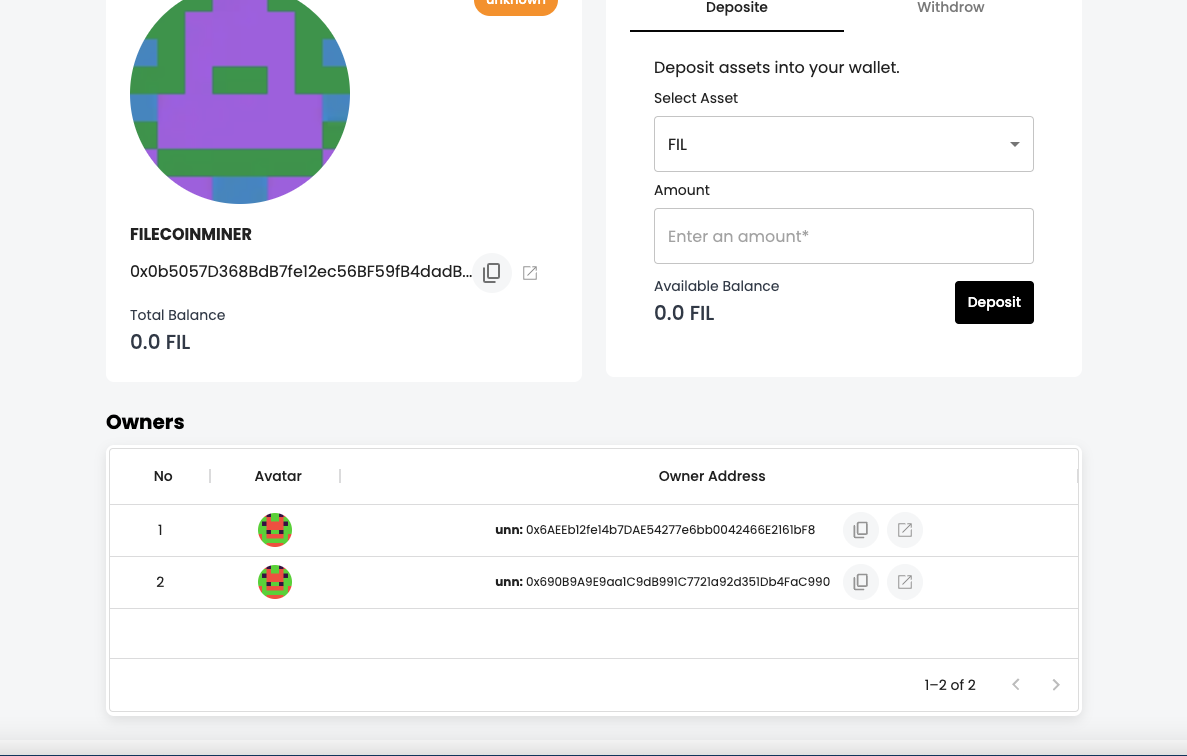Switch to the Withdrow tab
Screen dimensions: 1187x756
tap(949, 9)
